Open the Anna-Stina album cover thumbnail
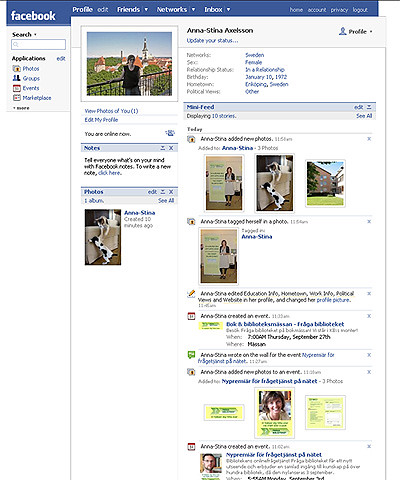 tap(103, 237)
